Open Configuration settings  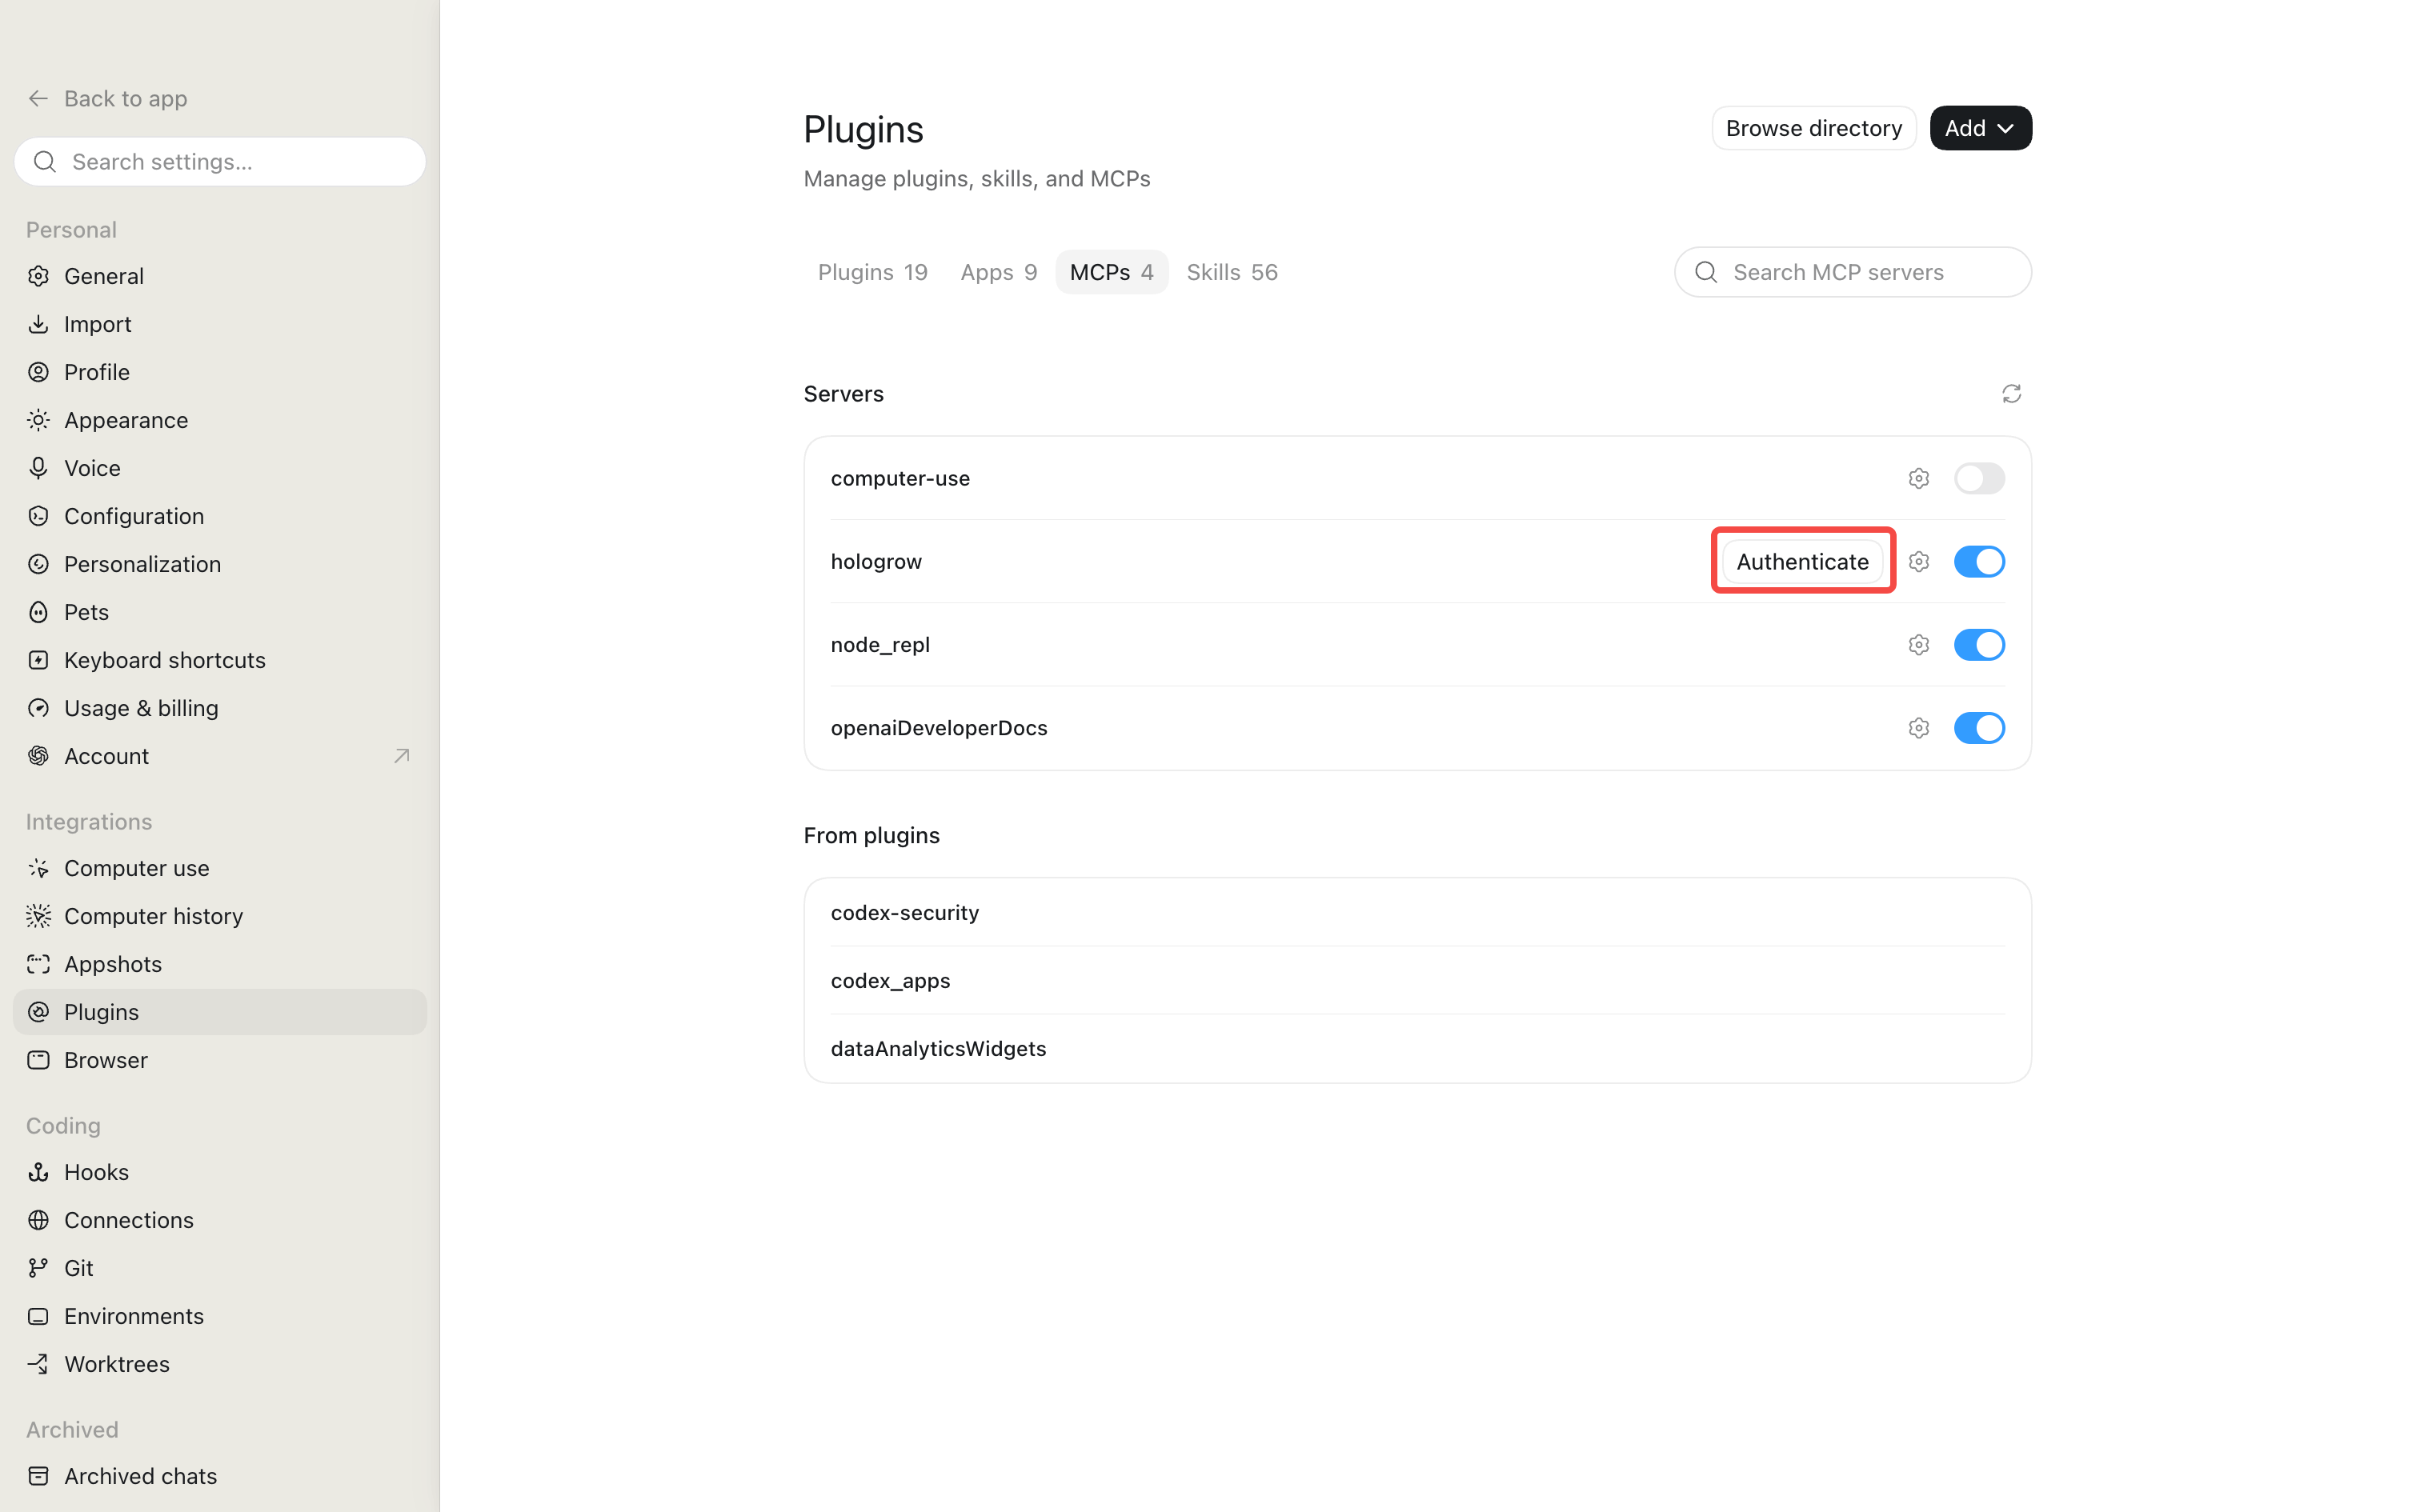click(220, 516)
